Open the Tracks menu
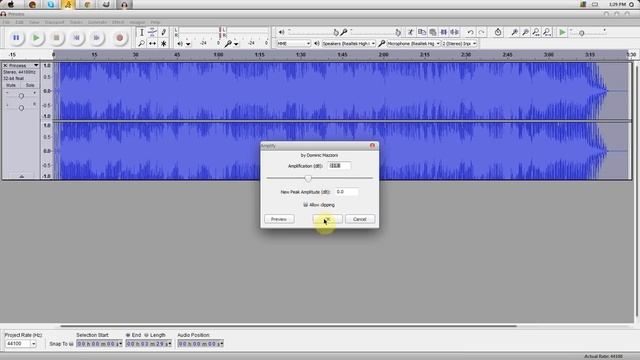The width and height of the screenshot is (640, 360). [76, 22]
